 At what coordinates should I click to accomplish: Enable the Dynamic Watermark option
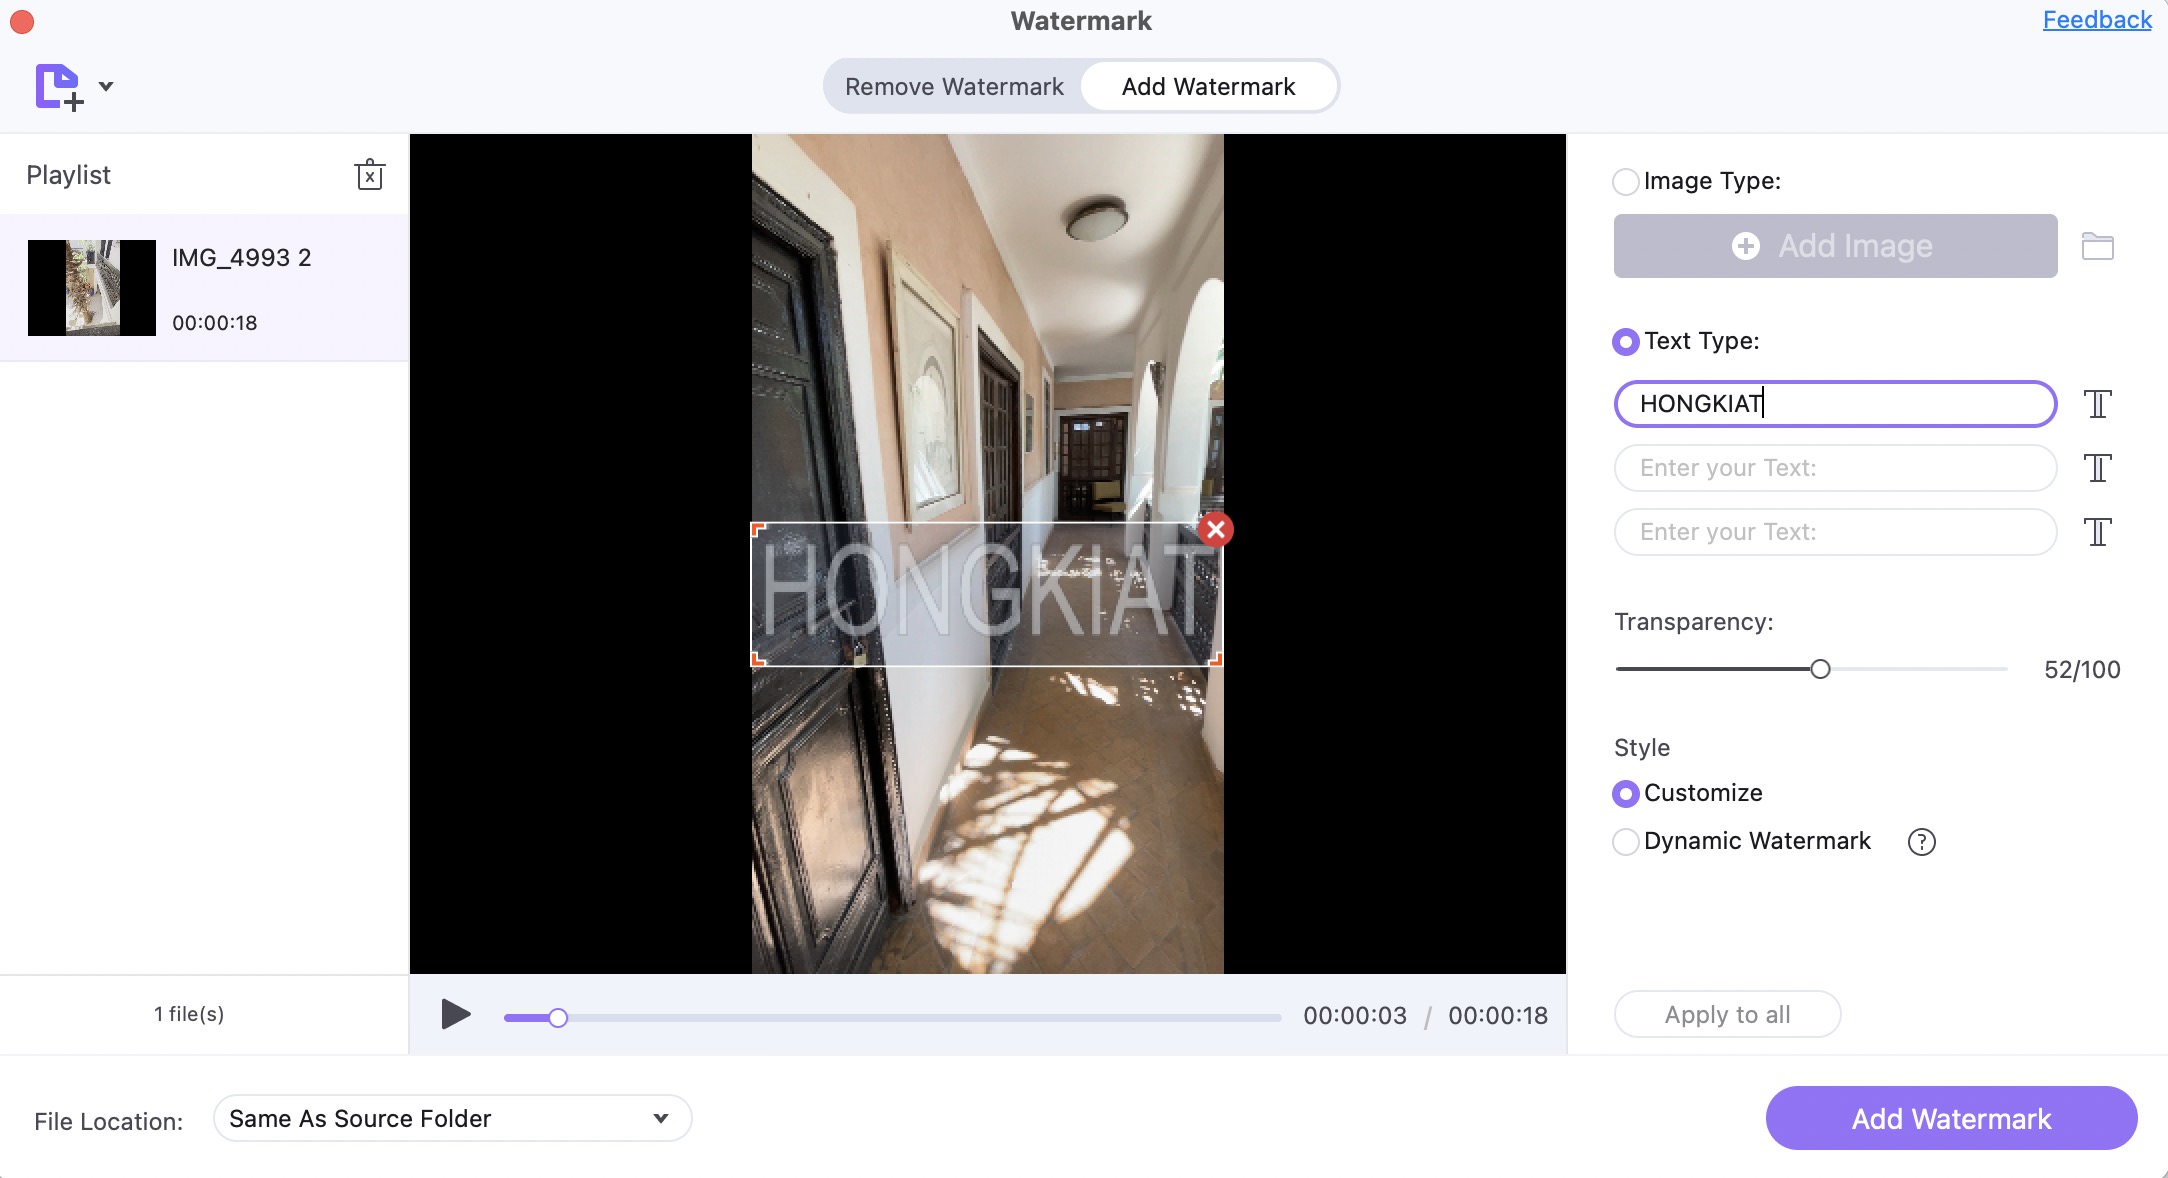pyautogui.click(x=1624, y=841)
